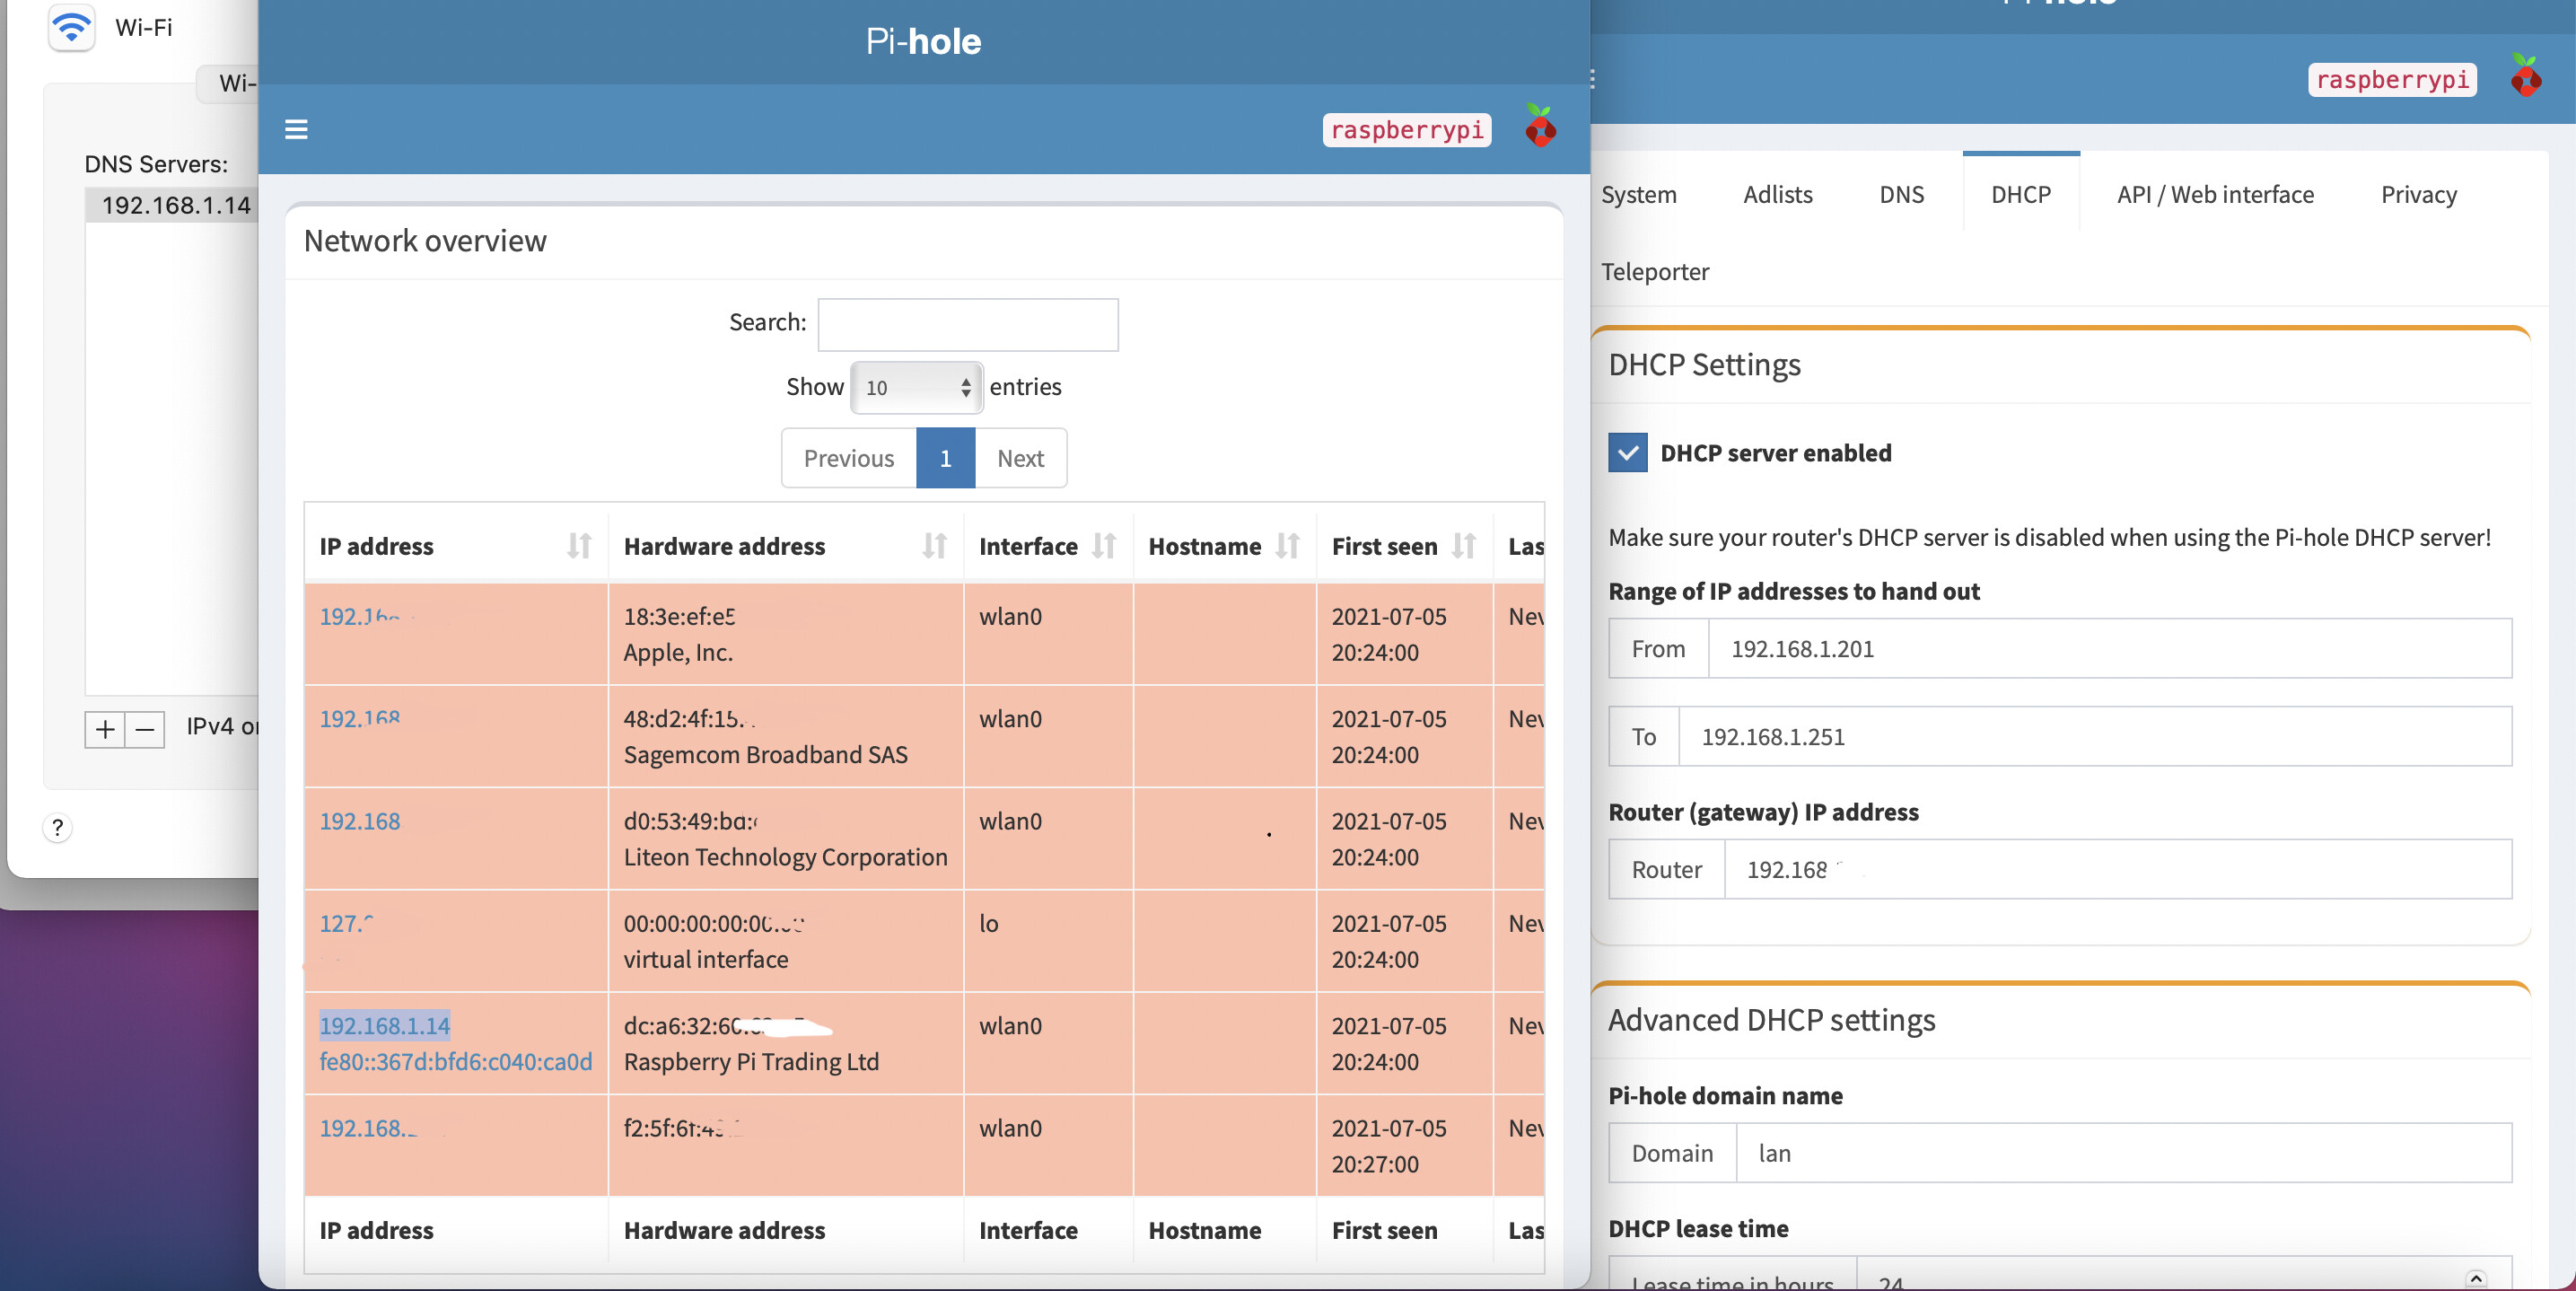The width and height of the screenshot is (2576, 1291).
Task: Click the raspberry logo in the DHCP settings window
Action: [2526, 77]
